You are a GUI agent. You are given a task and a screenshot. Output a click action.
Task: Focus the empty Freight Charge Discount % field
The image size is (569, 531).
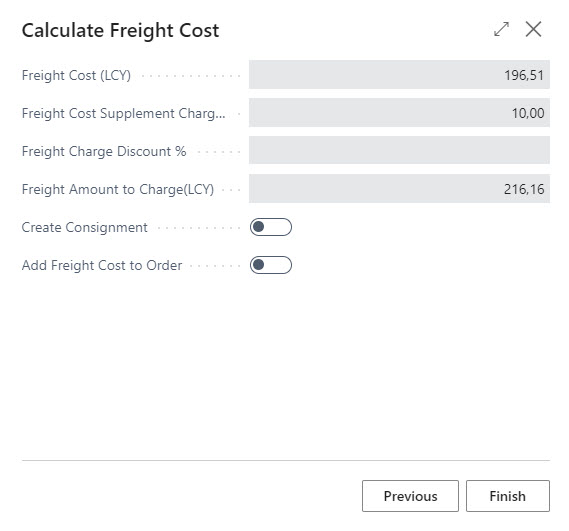tap(399, 150)
